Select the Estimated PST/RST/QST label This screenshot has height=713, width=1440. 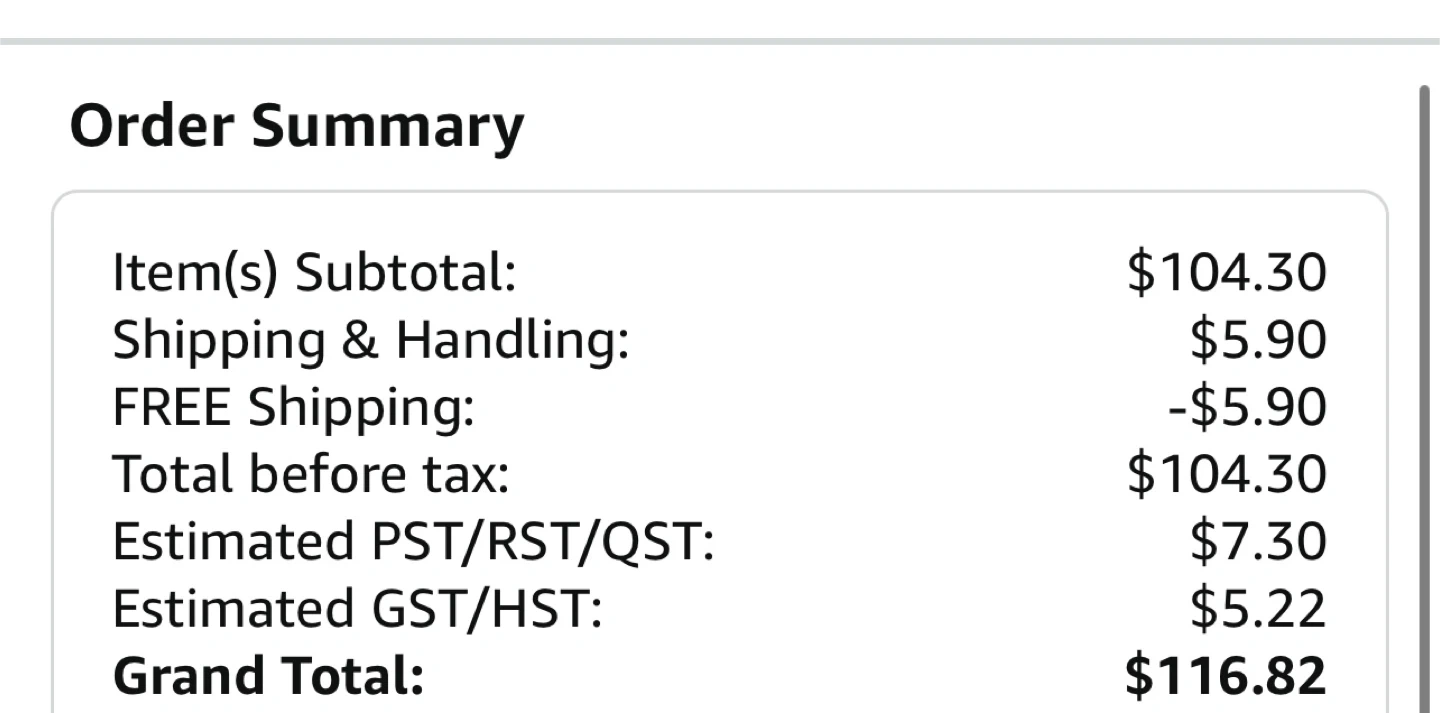click(414, 542)
